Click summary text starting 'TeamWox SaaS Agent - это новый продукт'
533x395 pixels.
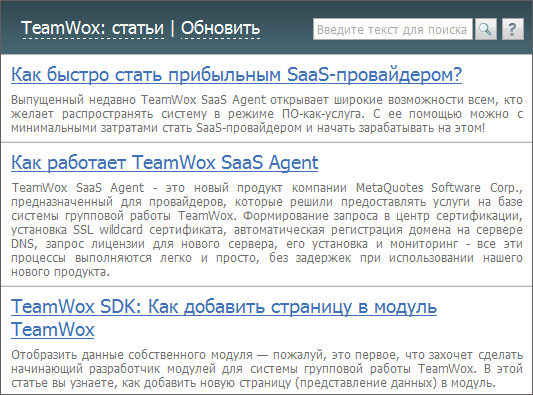tap(267, 230)
